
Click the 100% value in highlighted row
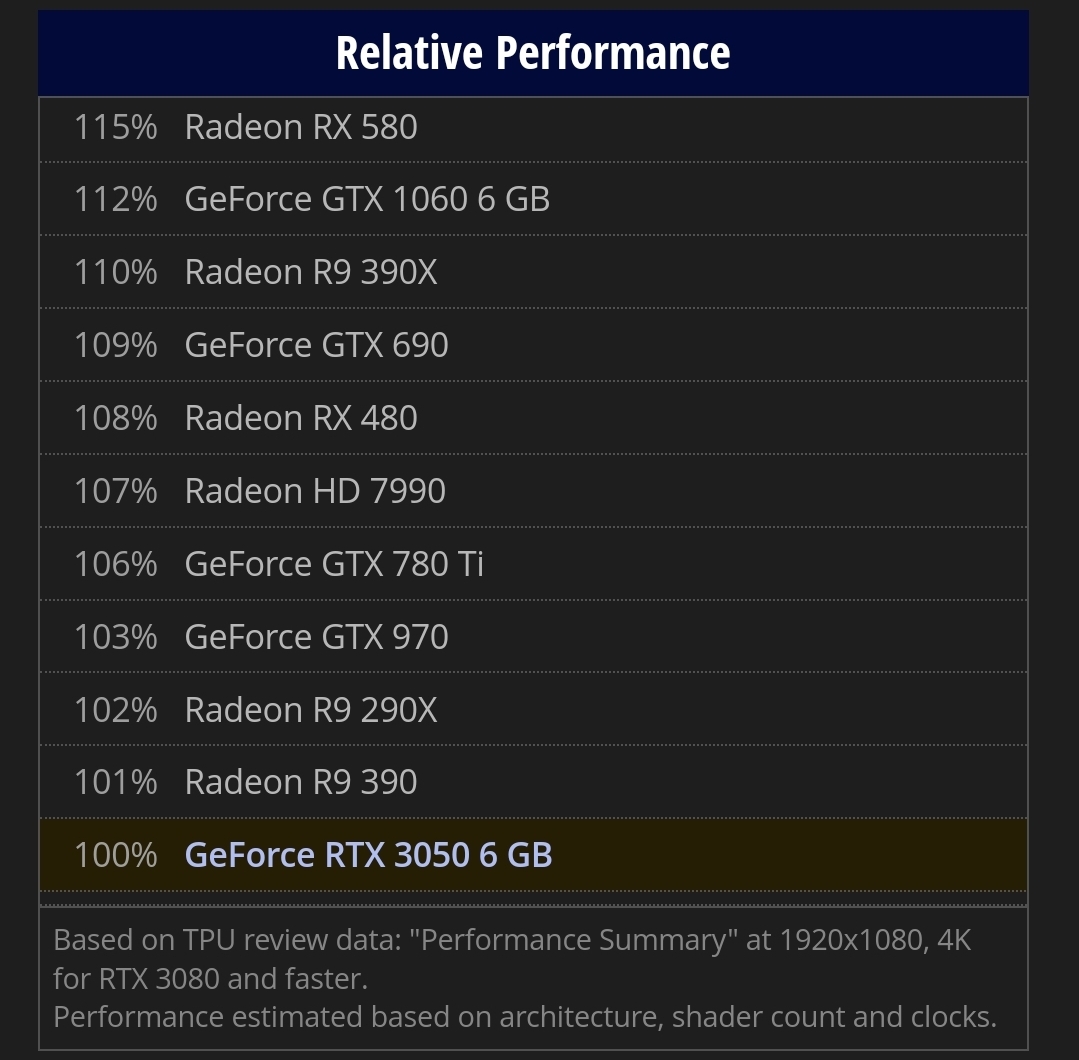[x=116, y=855]
